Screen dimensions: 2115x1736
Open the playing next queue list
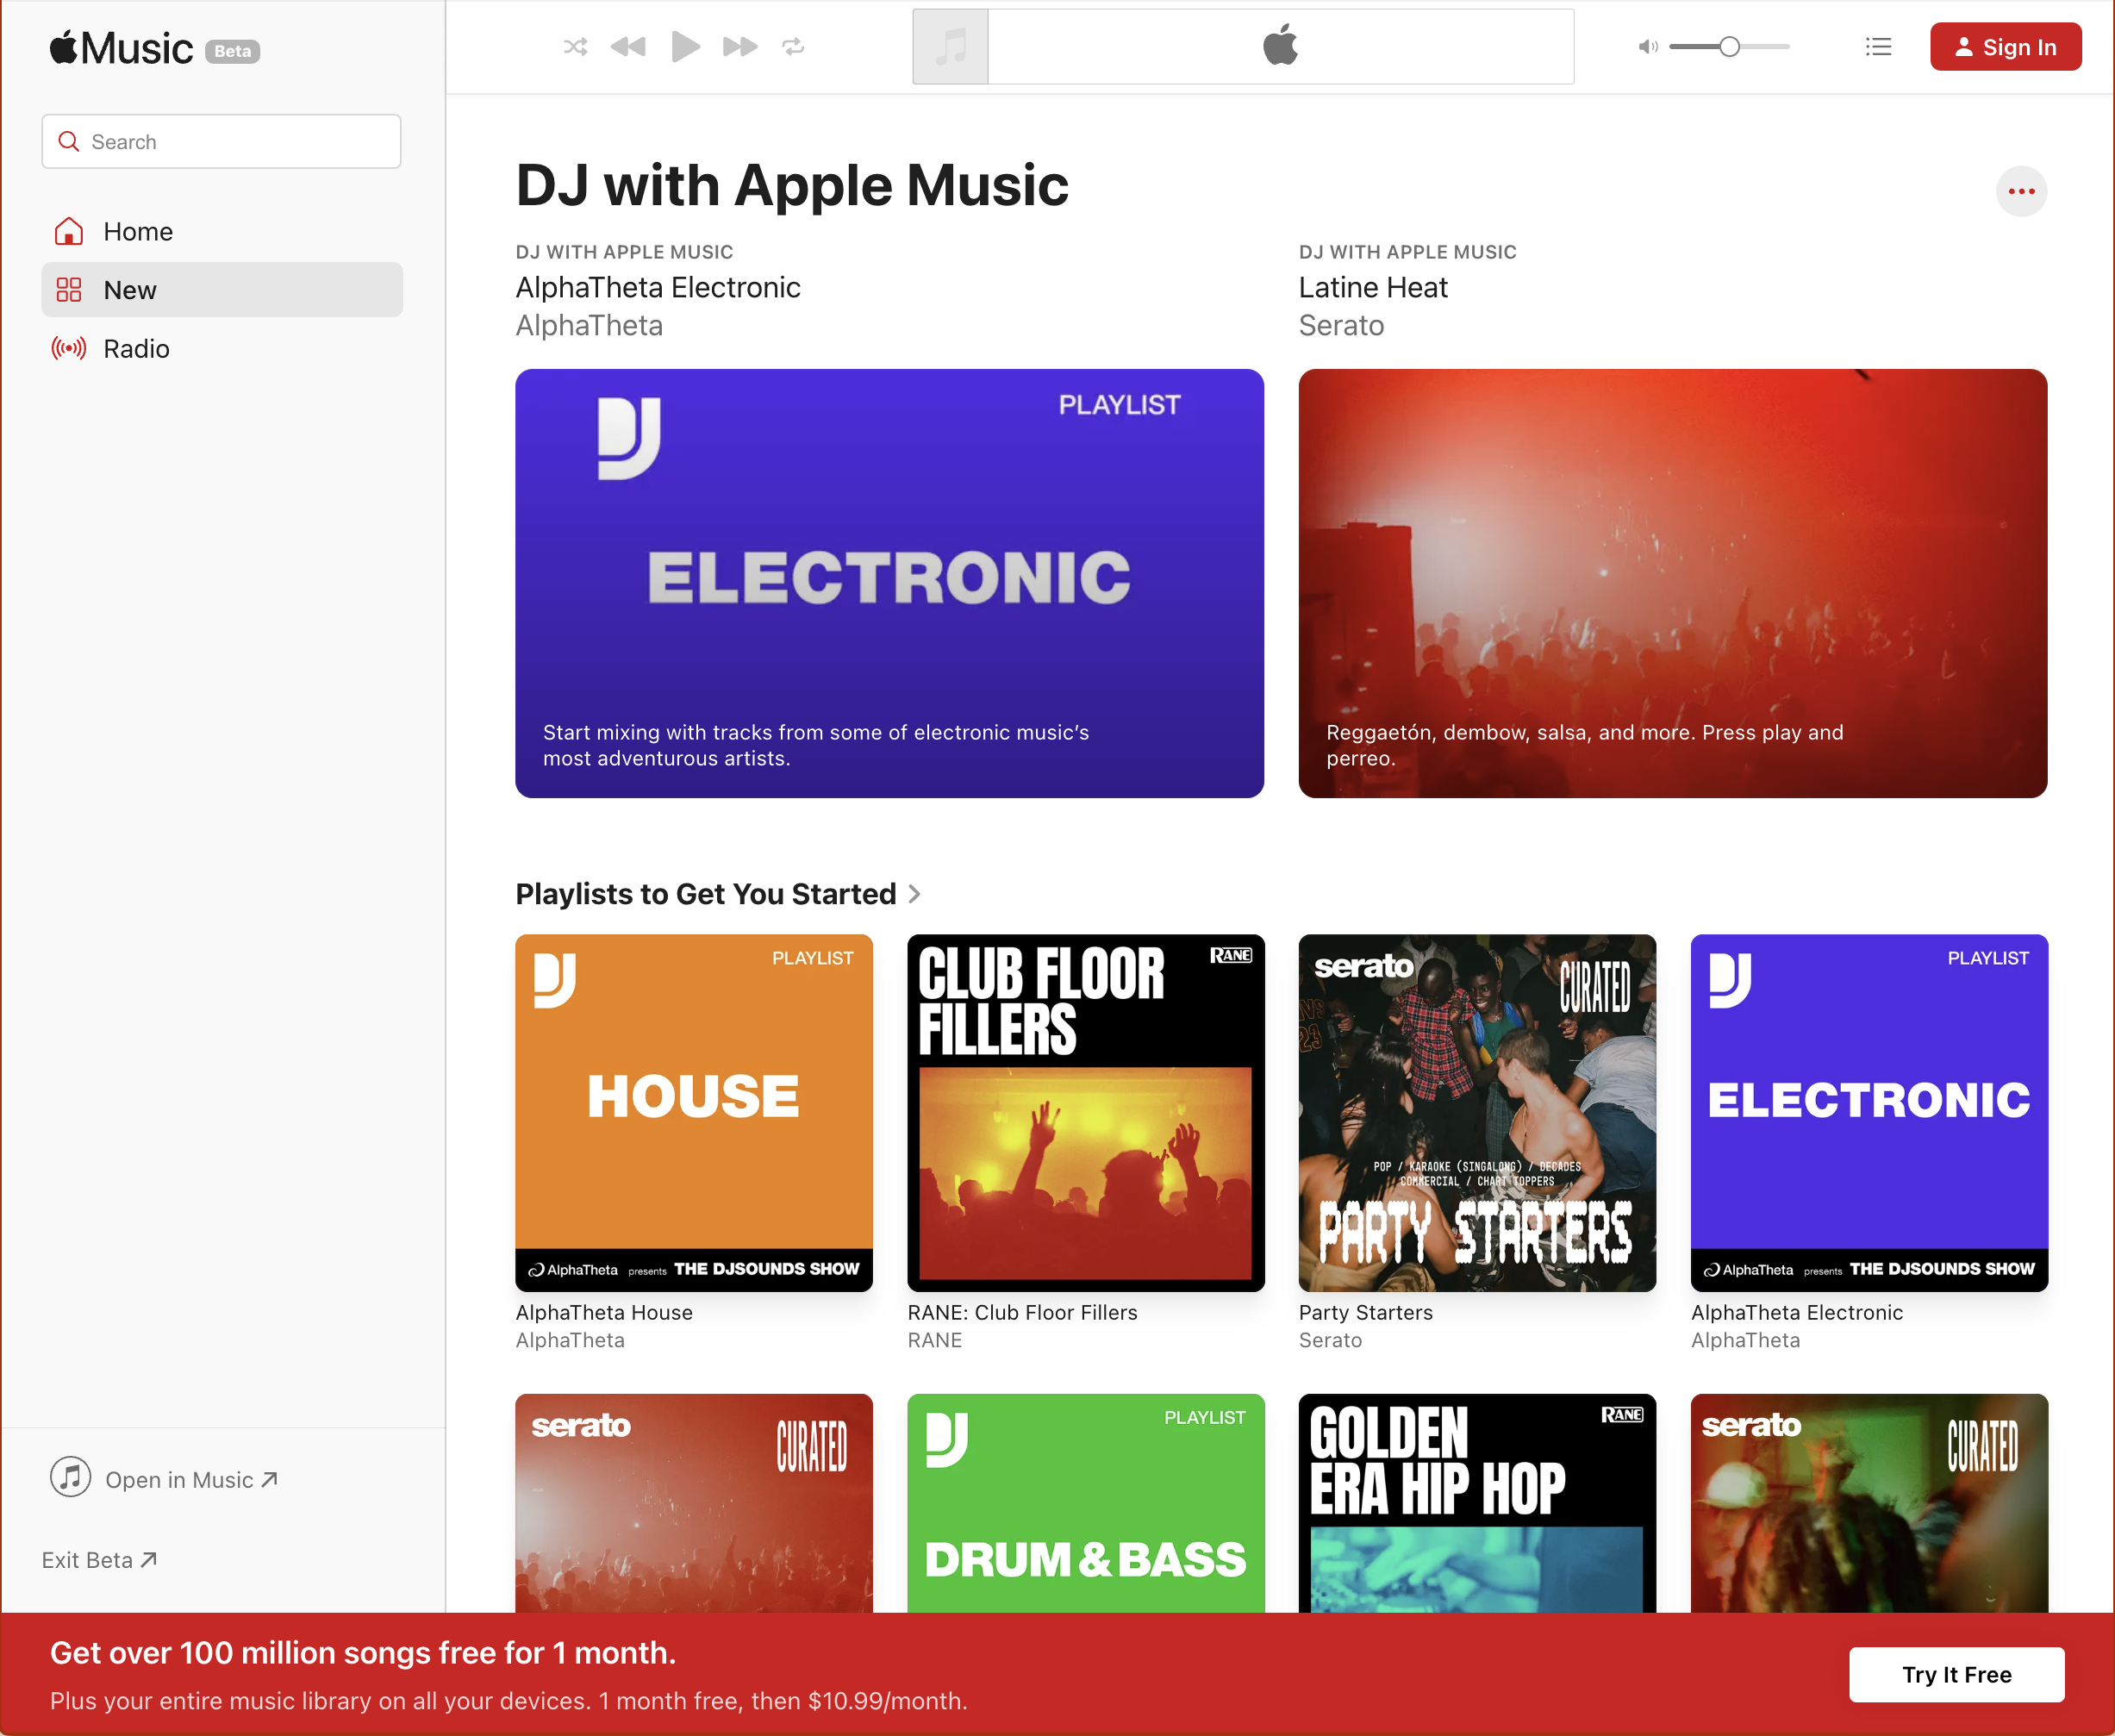(x=1878, y=46)
